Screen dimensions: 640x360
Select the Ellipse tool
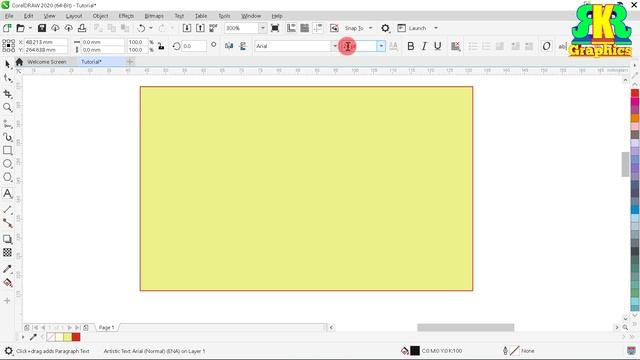pyautogui.click(x=7, y=164)
